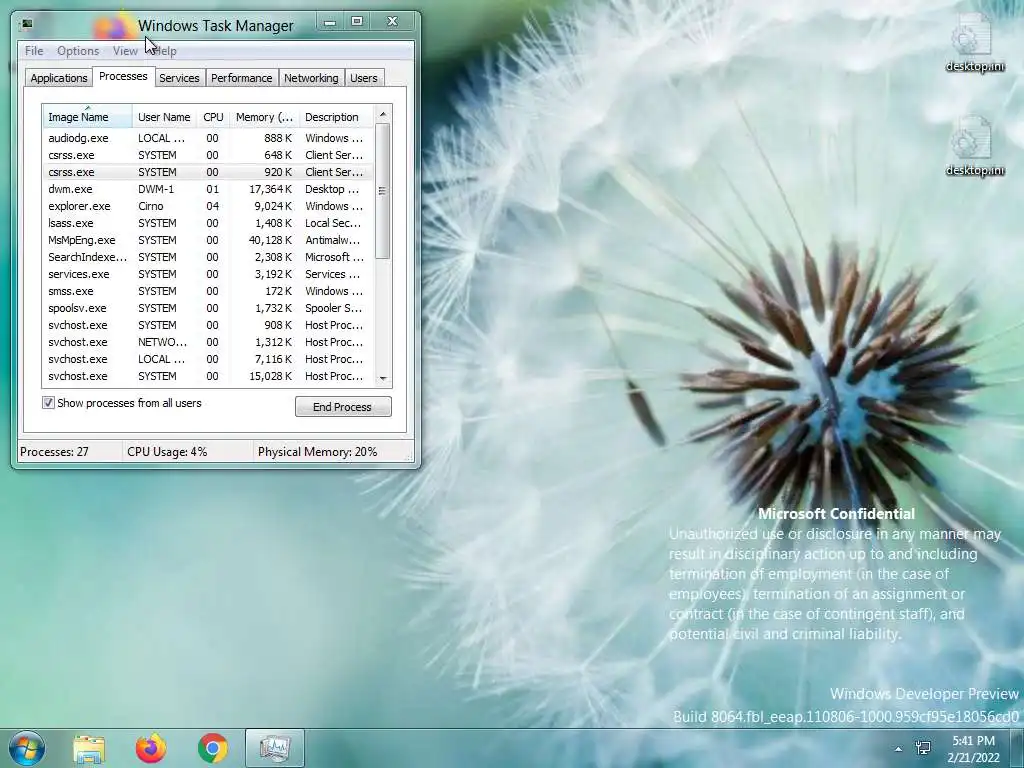Toggle Show processes from all users
This screenshot has width=1024, height=768.
(x=48, y=403)
